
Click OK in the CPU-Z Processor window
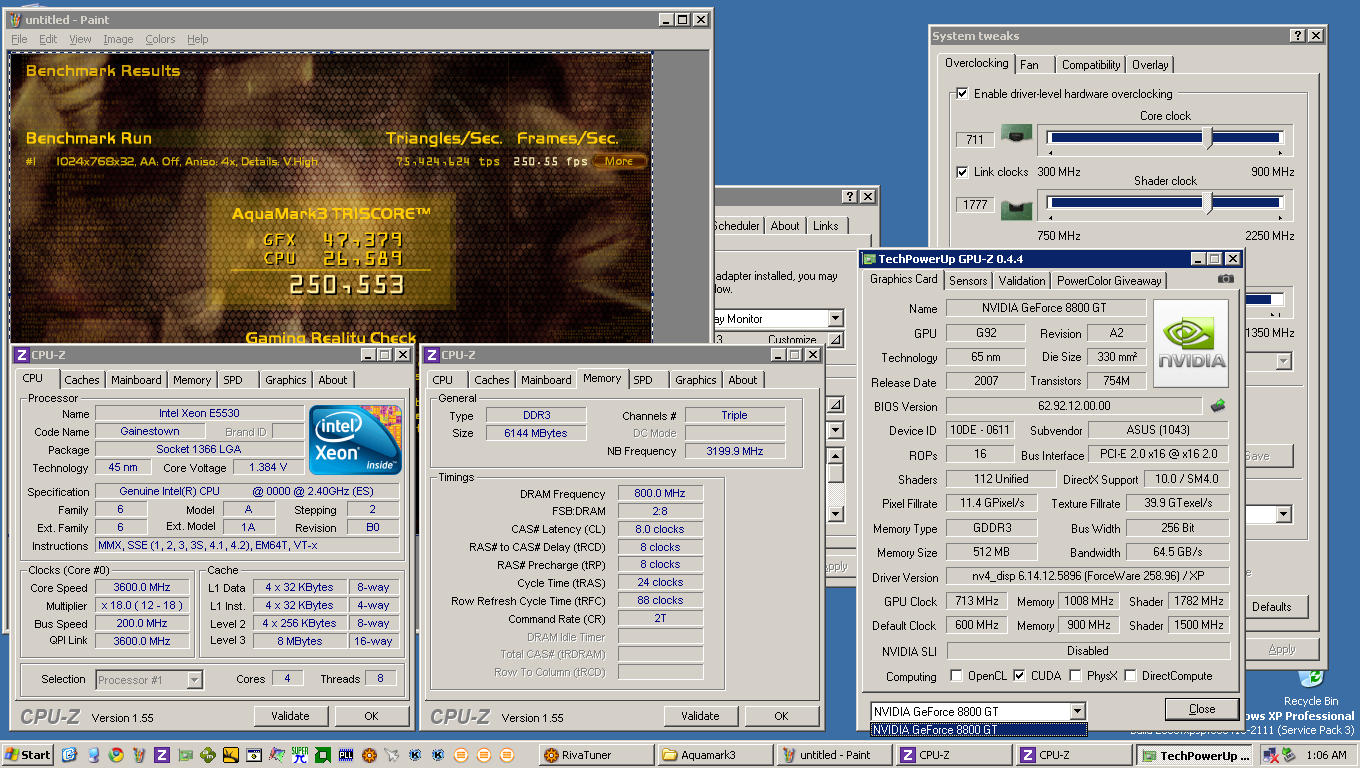click(x=371, y=716)
